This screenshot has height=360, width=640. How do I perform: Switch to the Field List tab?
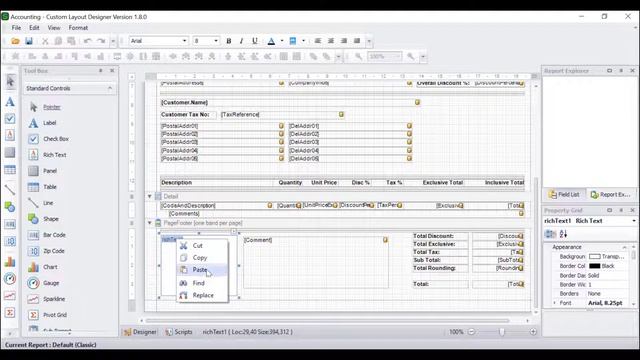[564, 195]
